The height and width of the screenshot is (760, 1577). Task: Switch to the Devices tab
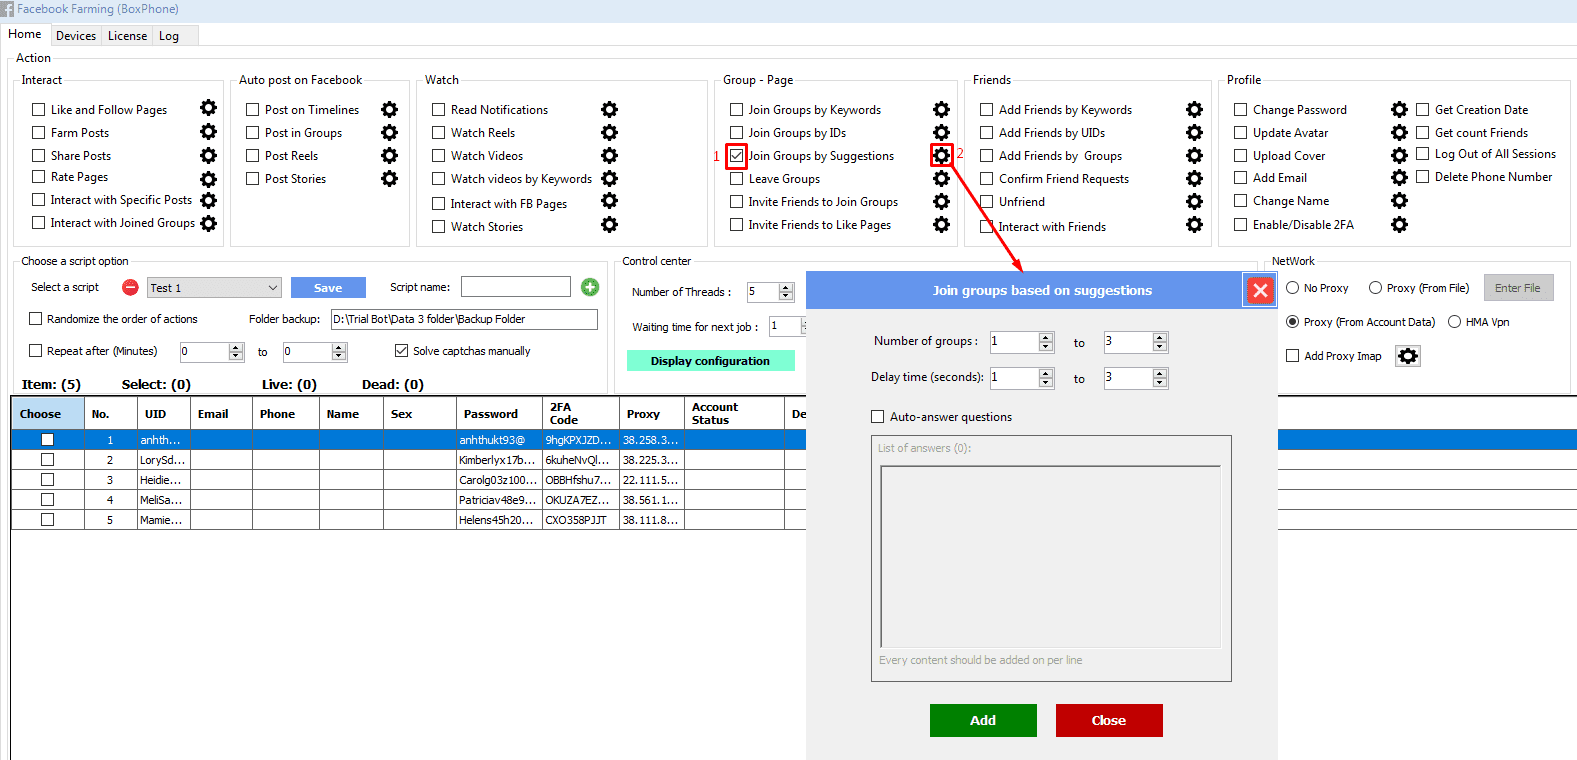click(76, 36)
